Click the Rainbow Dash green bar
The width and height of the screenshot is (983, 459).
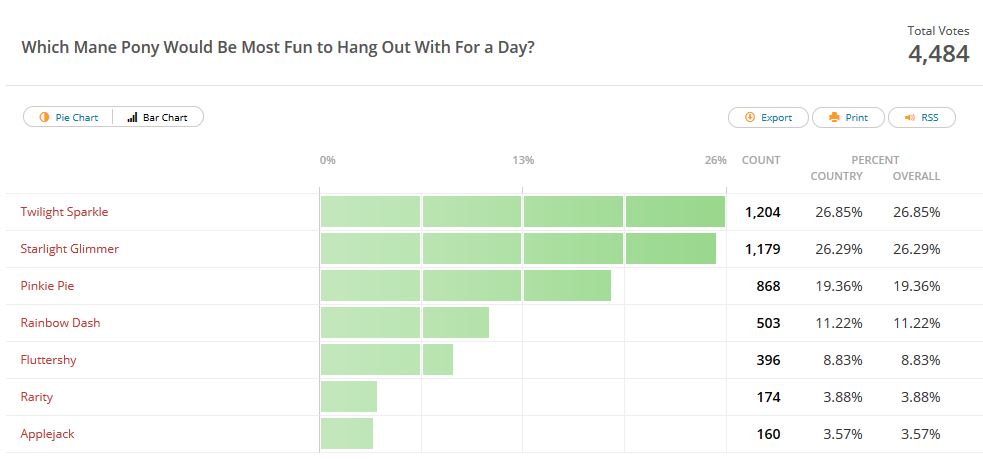pyautogui.click(x=404, y=323)
